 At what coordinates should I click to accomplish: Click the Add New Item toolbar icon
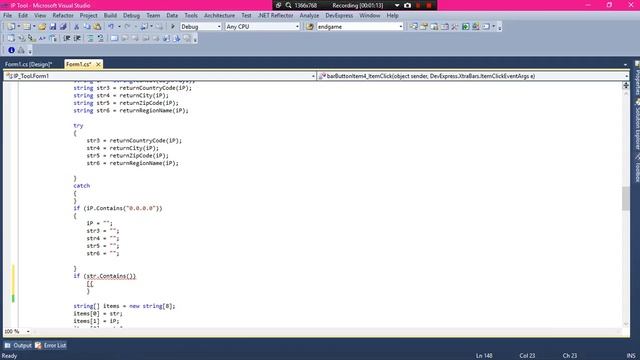coord(27,27)
